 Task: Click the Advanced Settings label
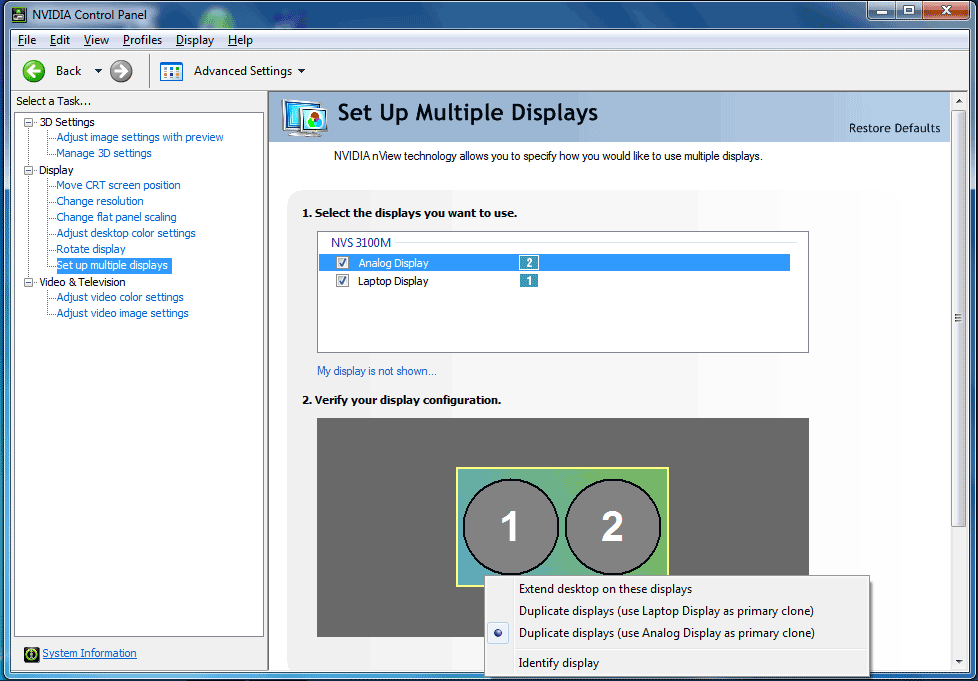pos(243,71)
